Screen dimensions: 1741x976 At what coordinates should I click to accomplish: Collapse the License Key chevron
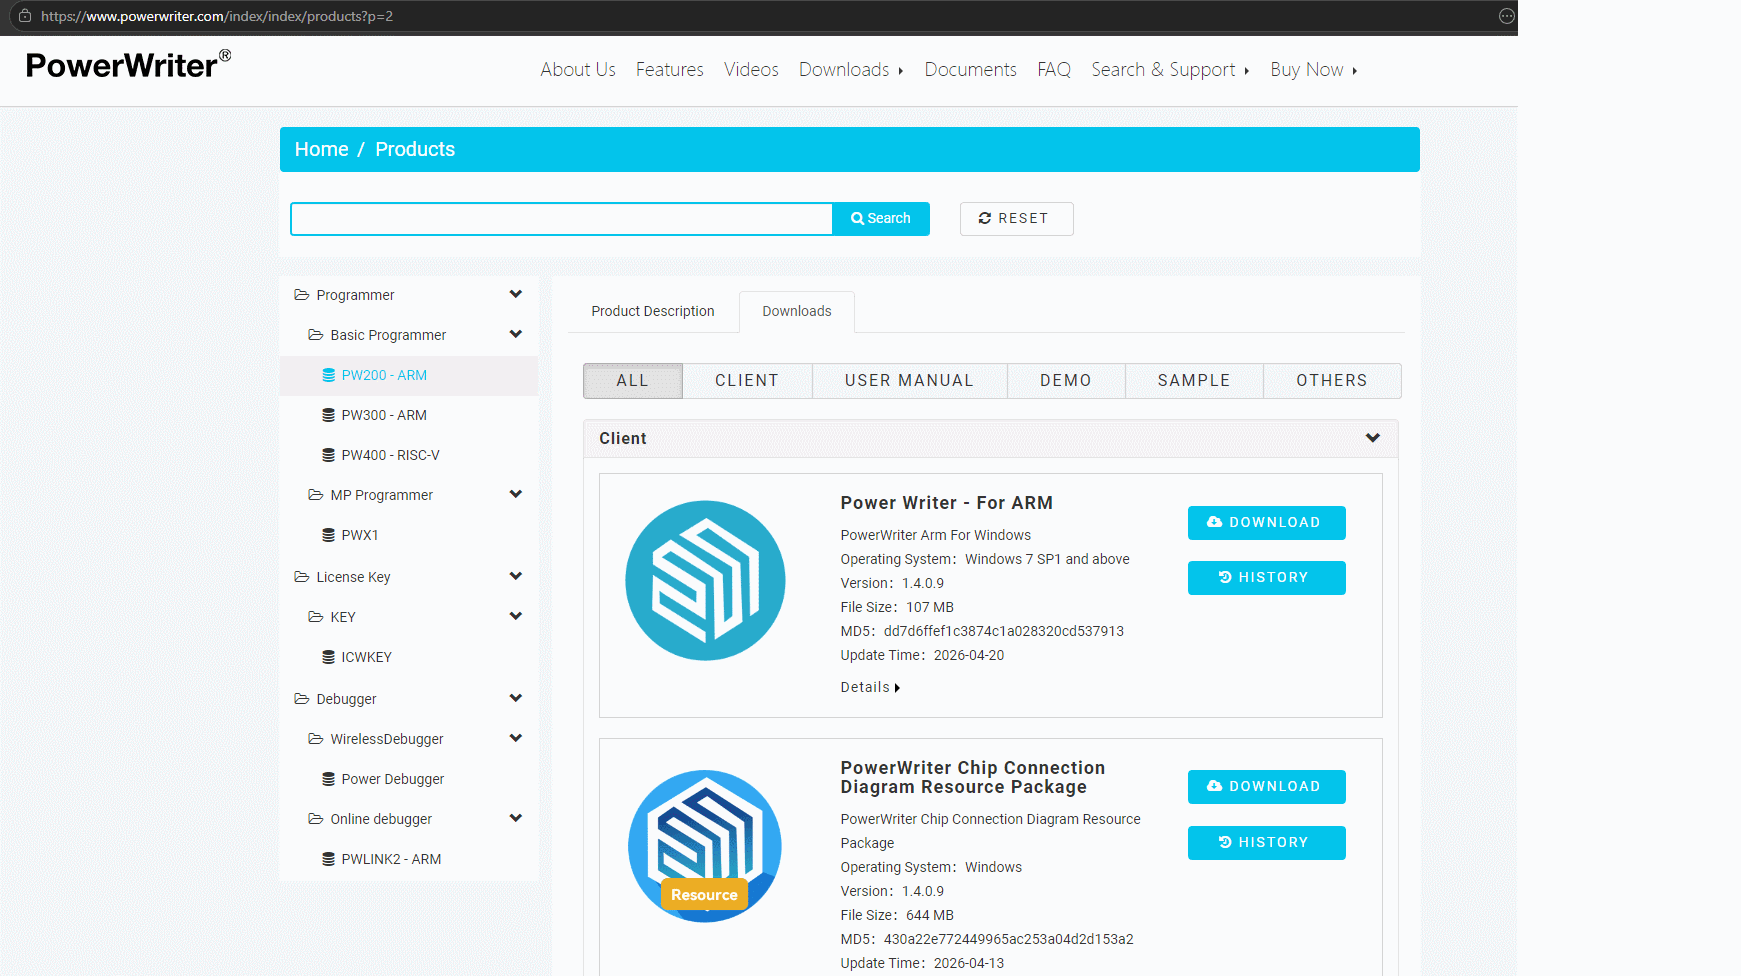(x=516, y=576)
